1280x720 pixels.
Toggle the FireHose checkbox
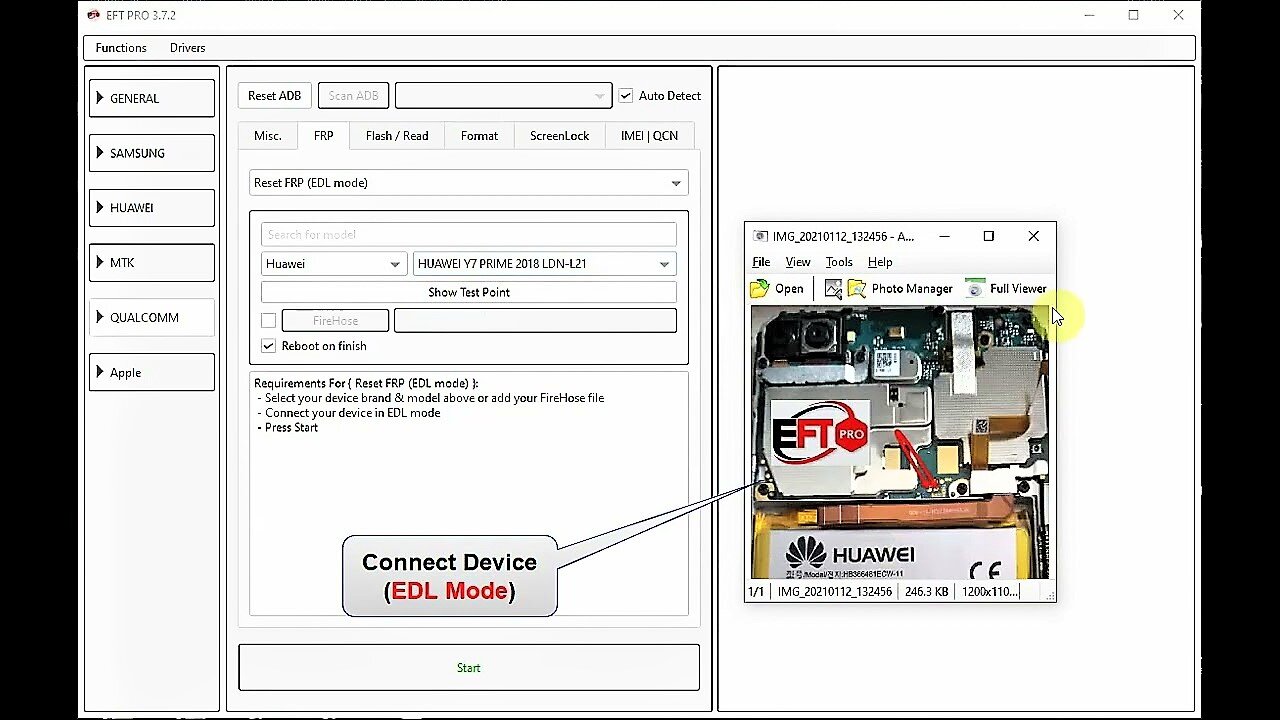(268, 320)
